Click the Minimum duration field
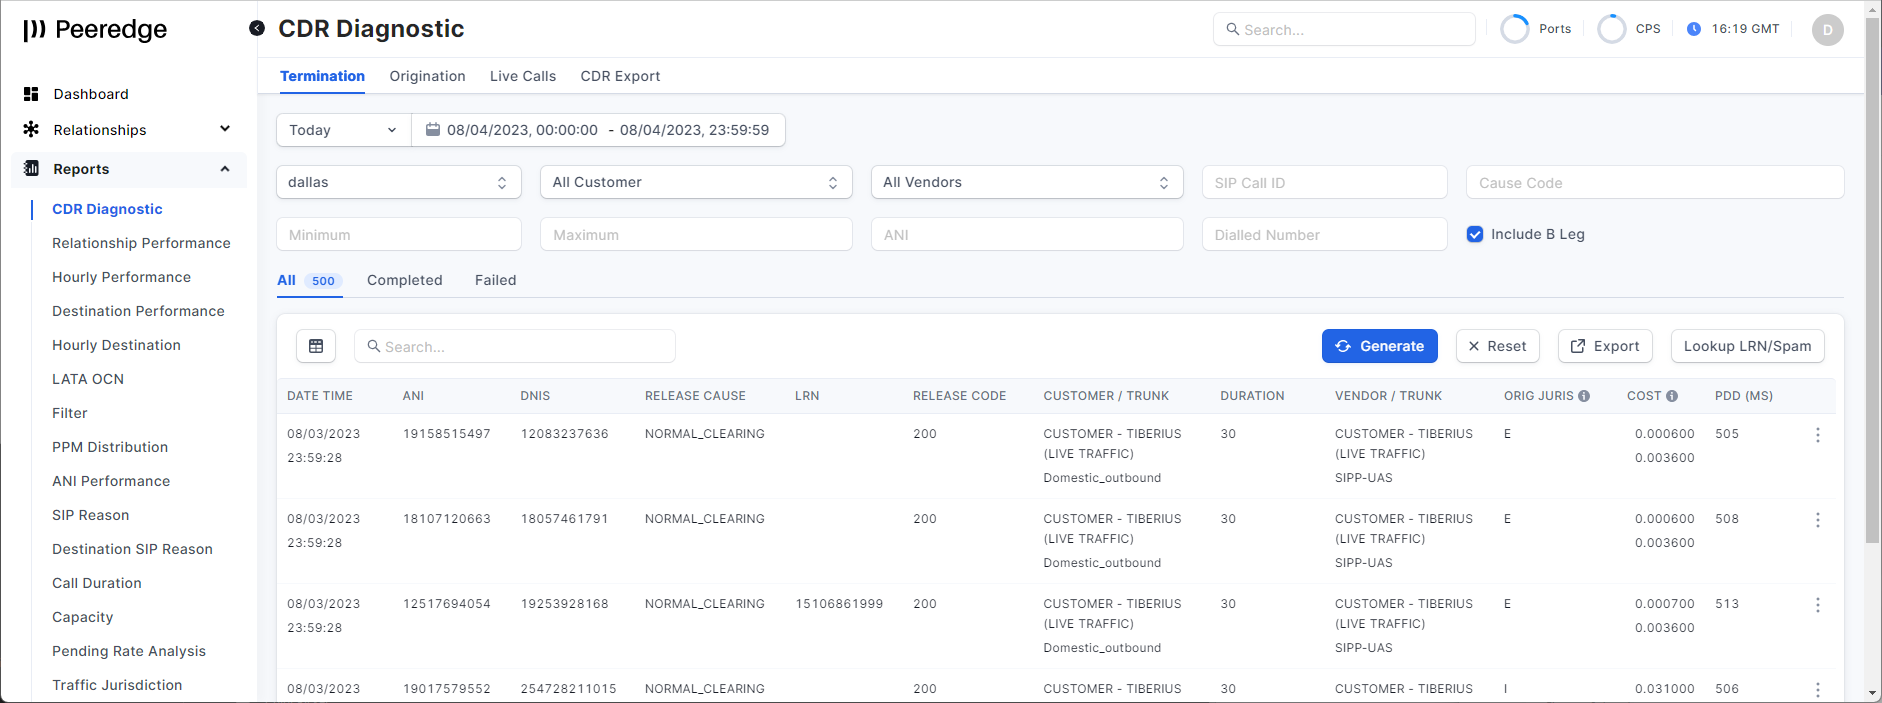The width and height of the screenshot is (1882, 703). [399, 234]
